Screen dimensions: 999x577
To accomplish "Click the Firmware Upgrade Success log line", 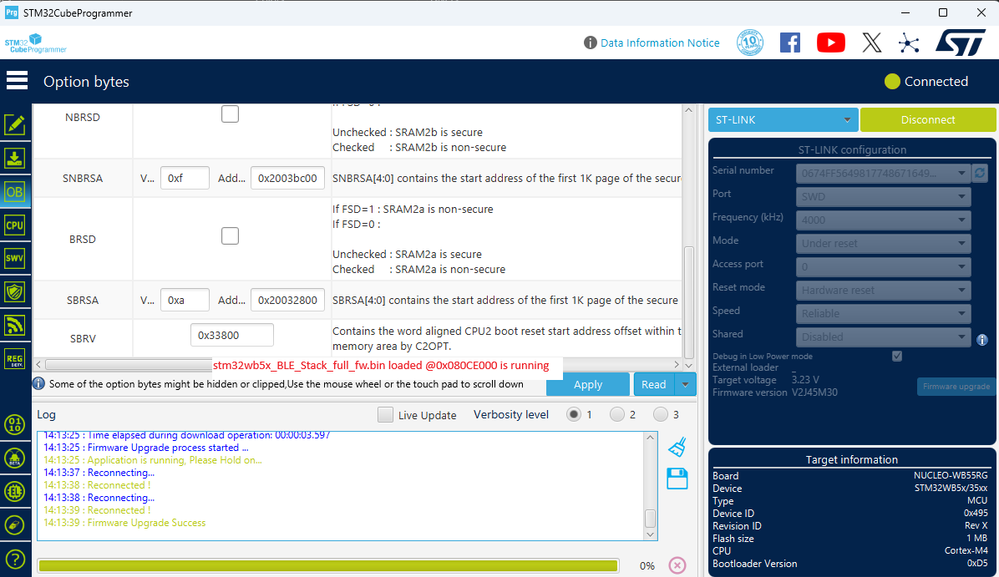I will click(x=125, y=523).
